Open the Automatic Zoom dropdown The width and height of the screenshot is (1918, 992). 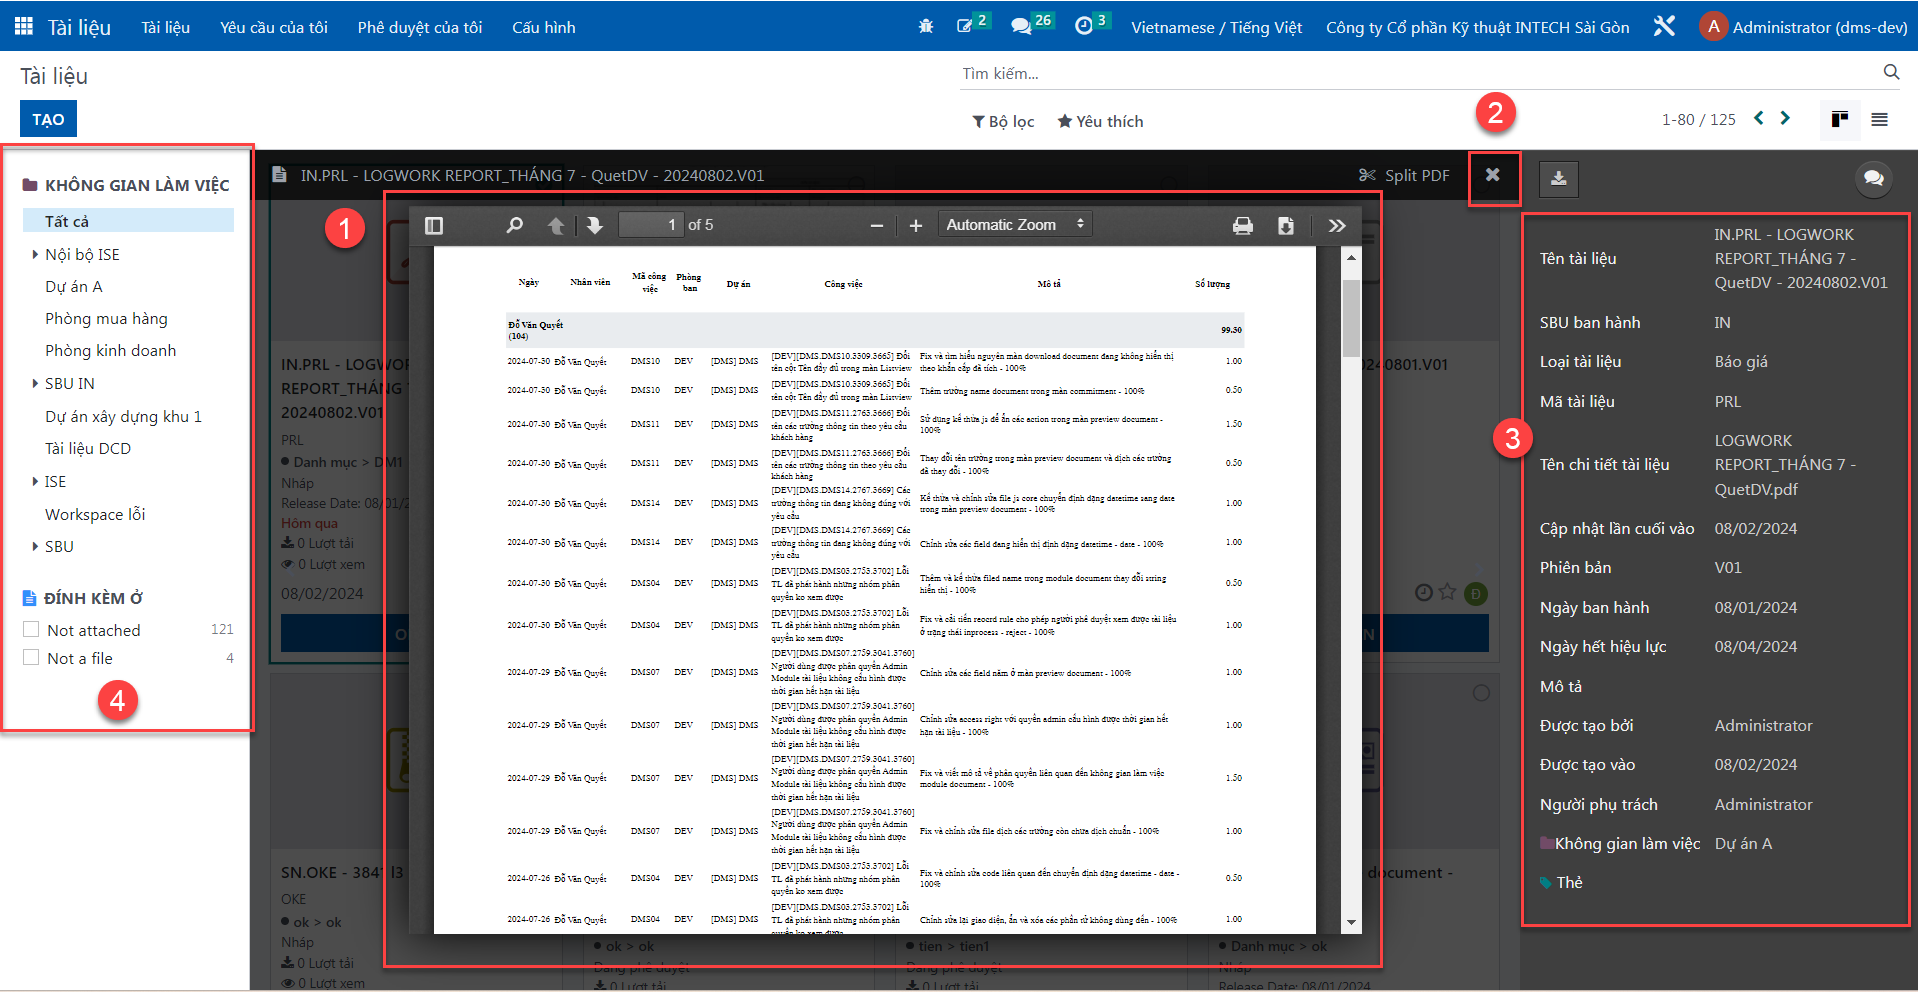pyautogui.click(x=1015, y=225)
